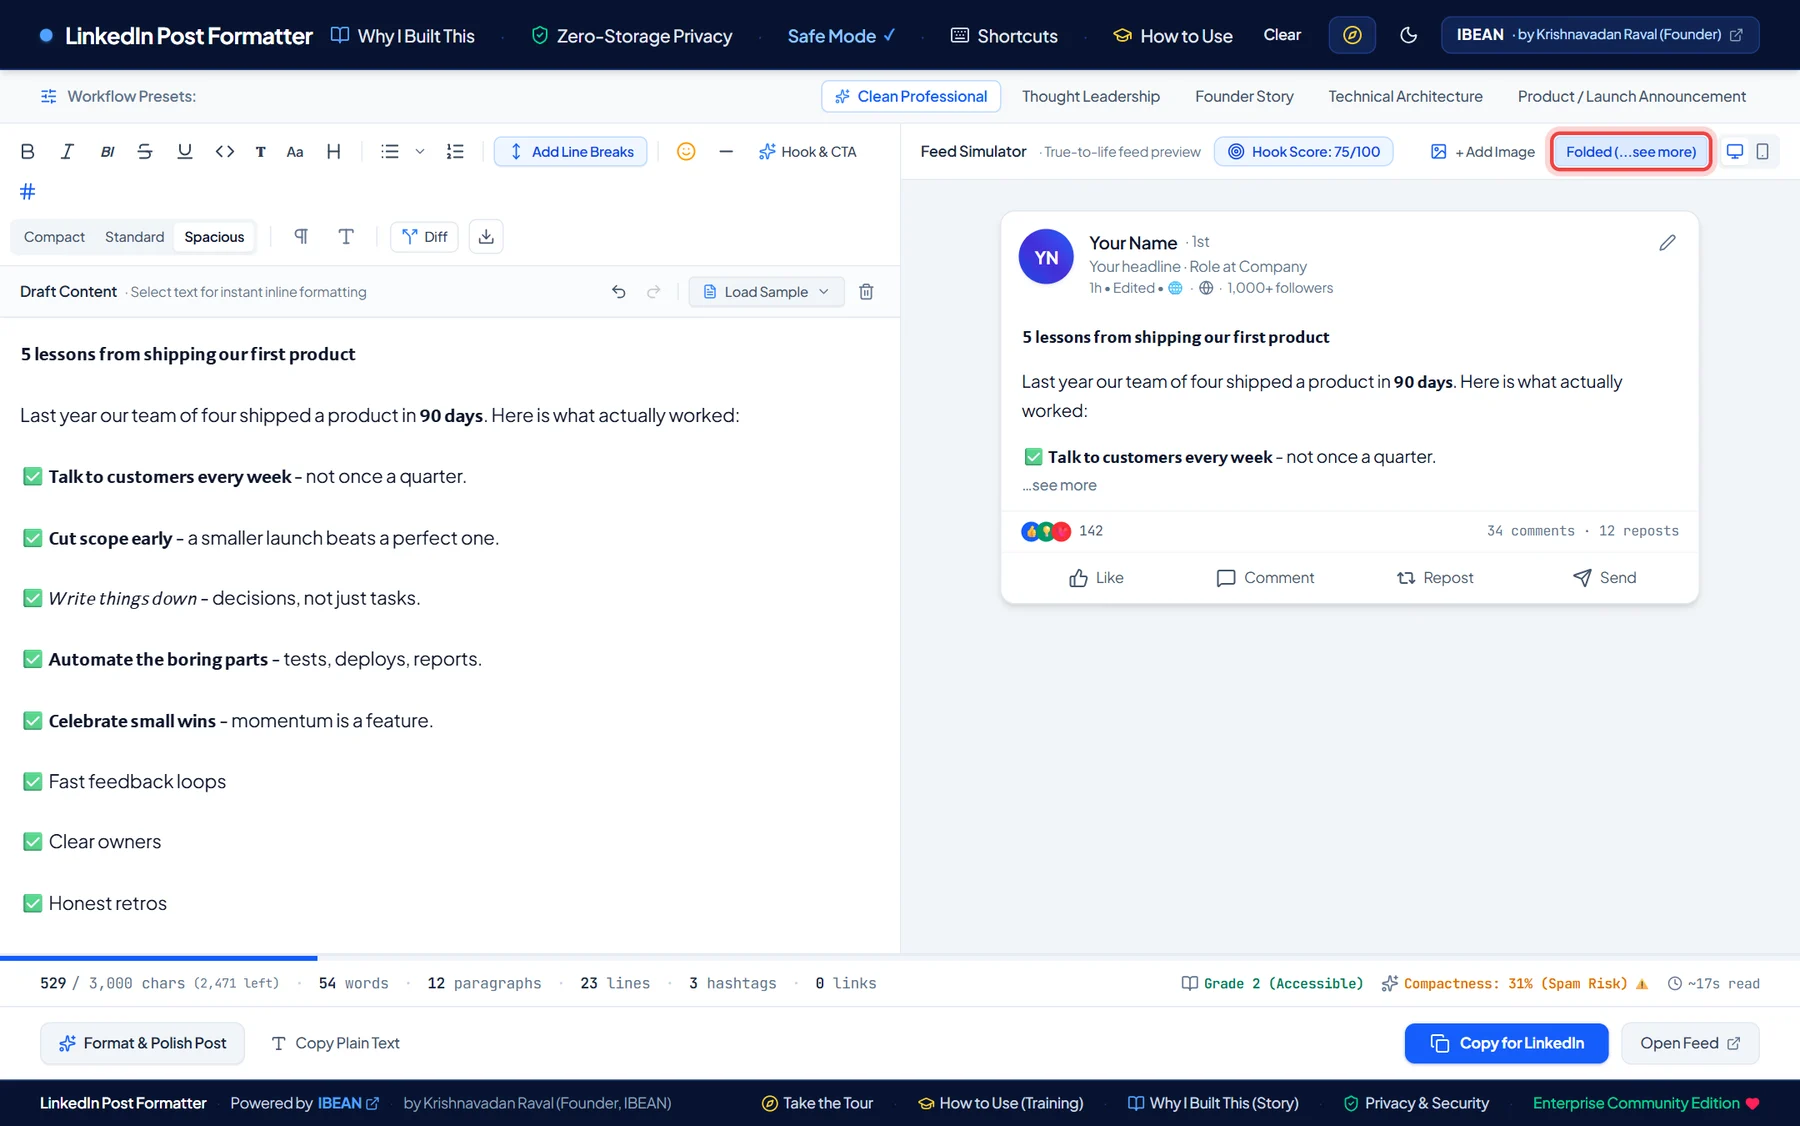1800x1126 pixels.
Task: Open the Load Sample dropdown
Action: point(767,292)
